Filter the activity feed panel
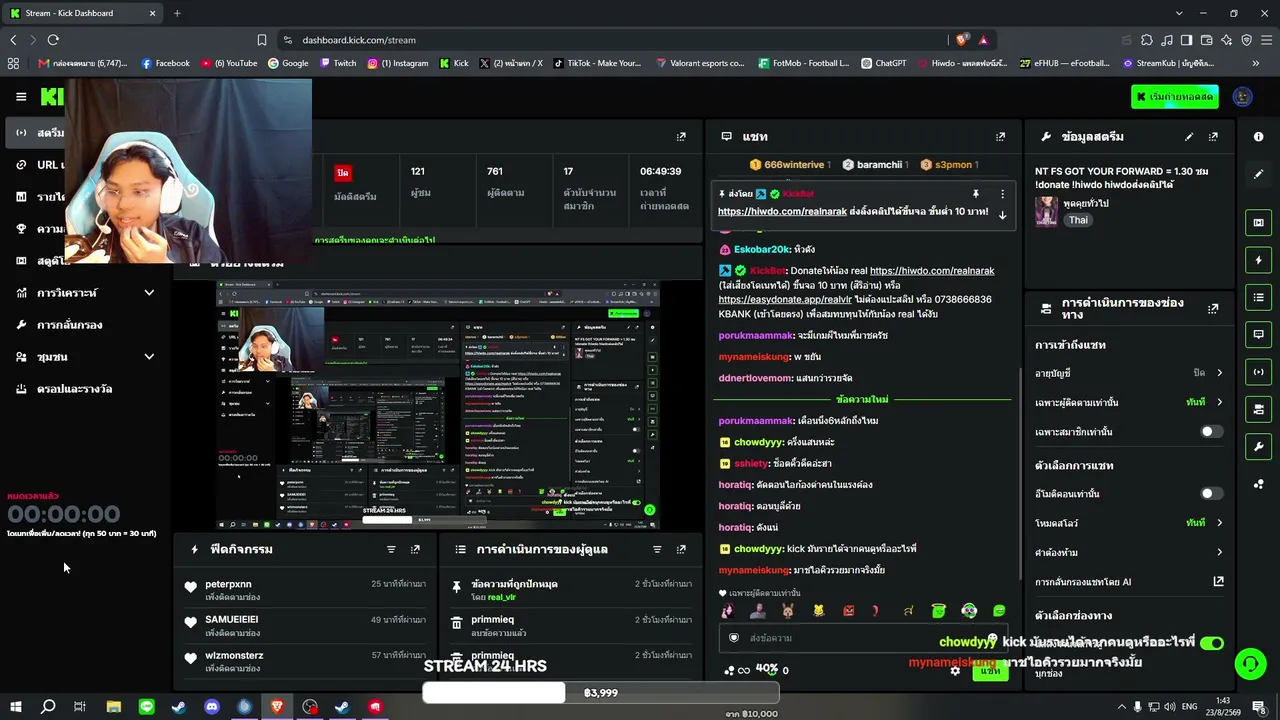This screenshot has height=720, width=1280. (391, 549)
